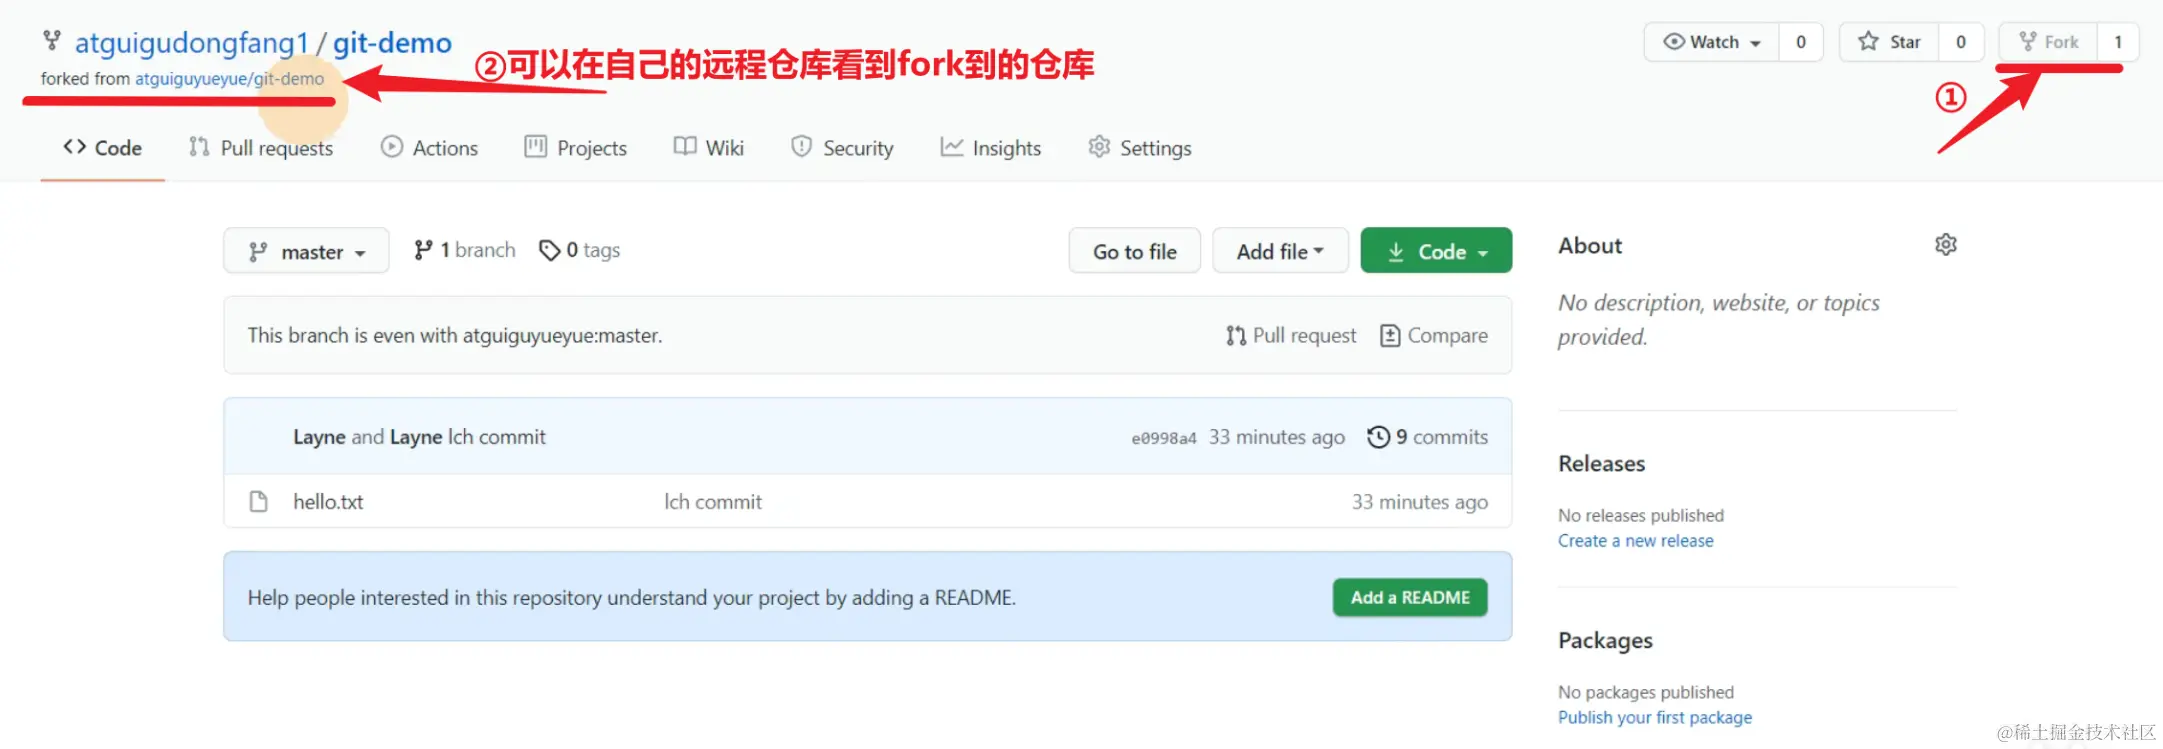Switch to the Code tab
The width and height of the screenshot is (2163, 749).
click(102, 148)
